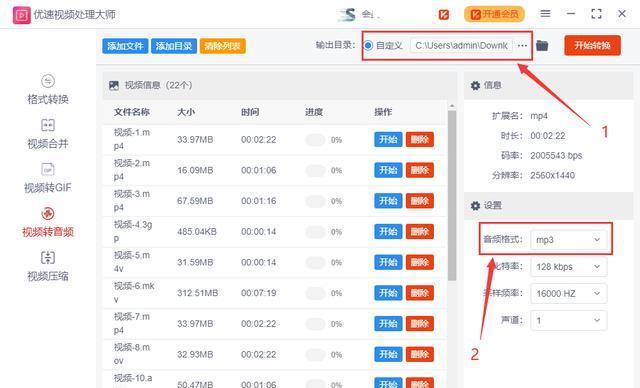This screenshot has height=388, width=640.
Task: Click the 清除列表 button
Action: click(222, 46)
